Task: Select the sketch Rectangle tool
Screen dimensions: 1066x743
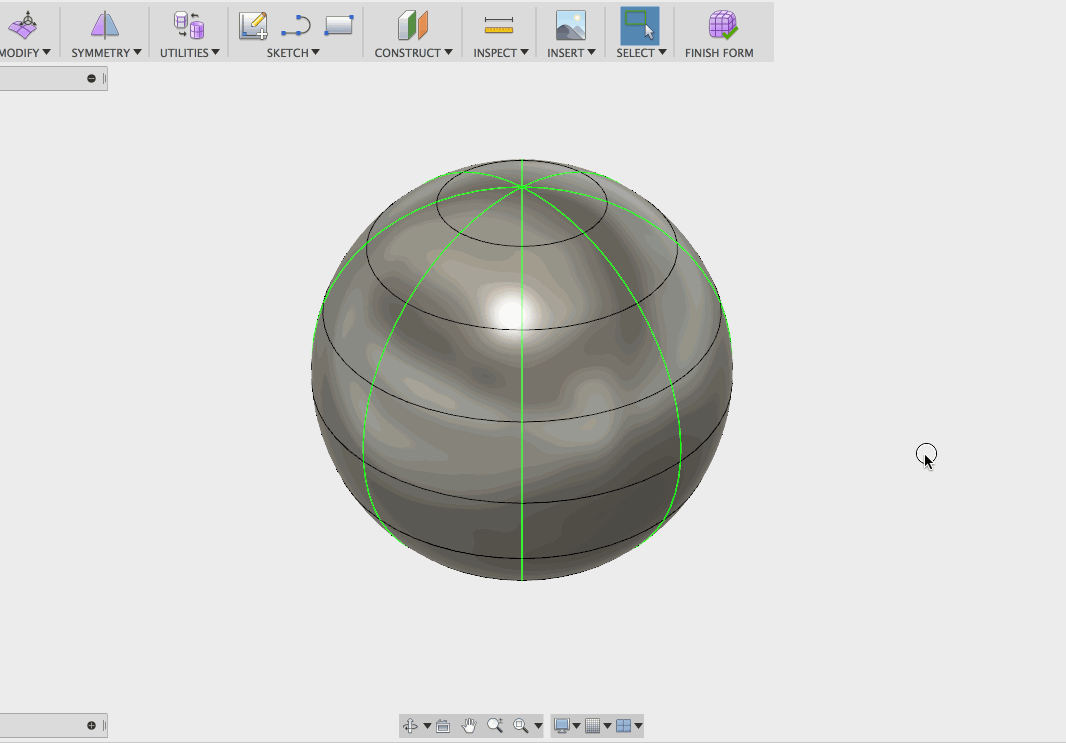Action: click(x=339, y=25)
